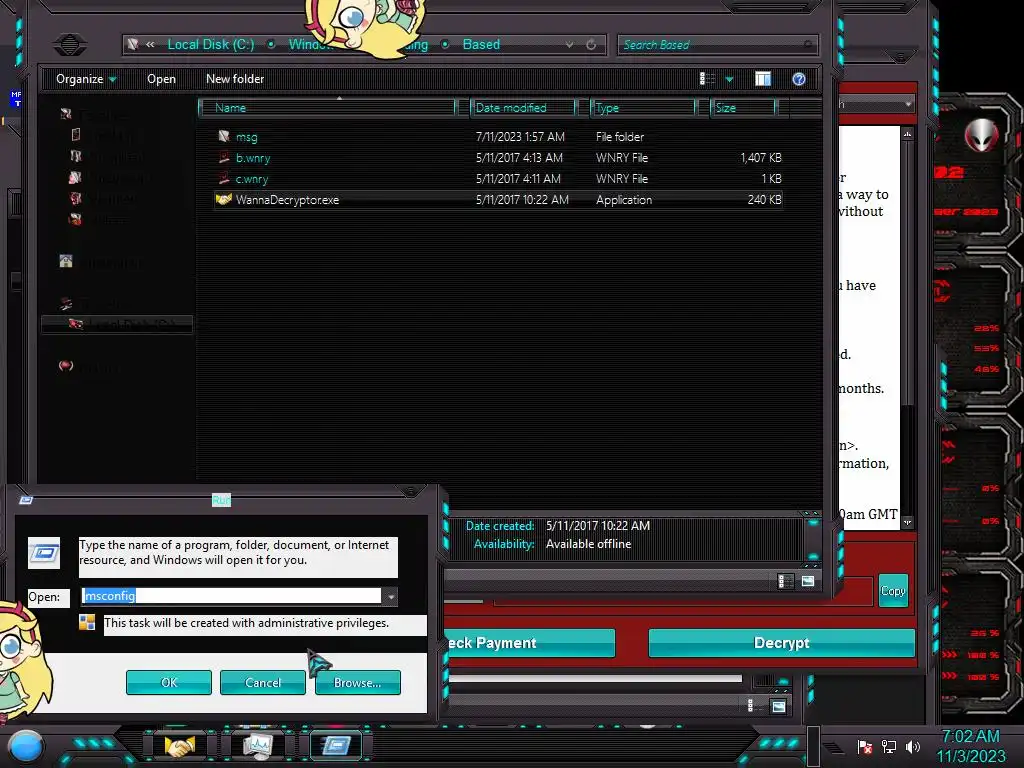Click the Copy button in ransomware window

pos(893,591)
